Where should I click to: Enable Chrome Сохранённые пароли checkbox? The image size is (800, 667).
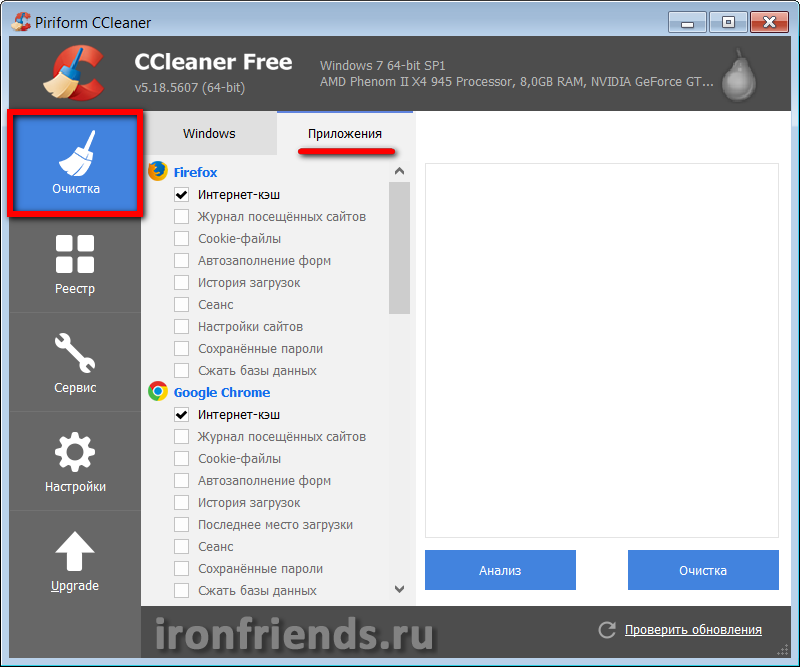182,569
